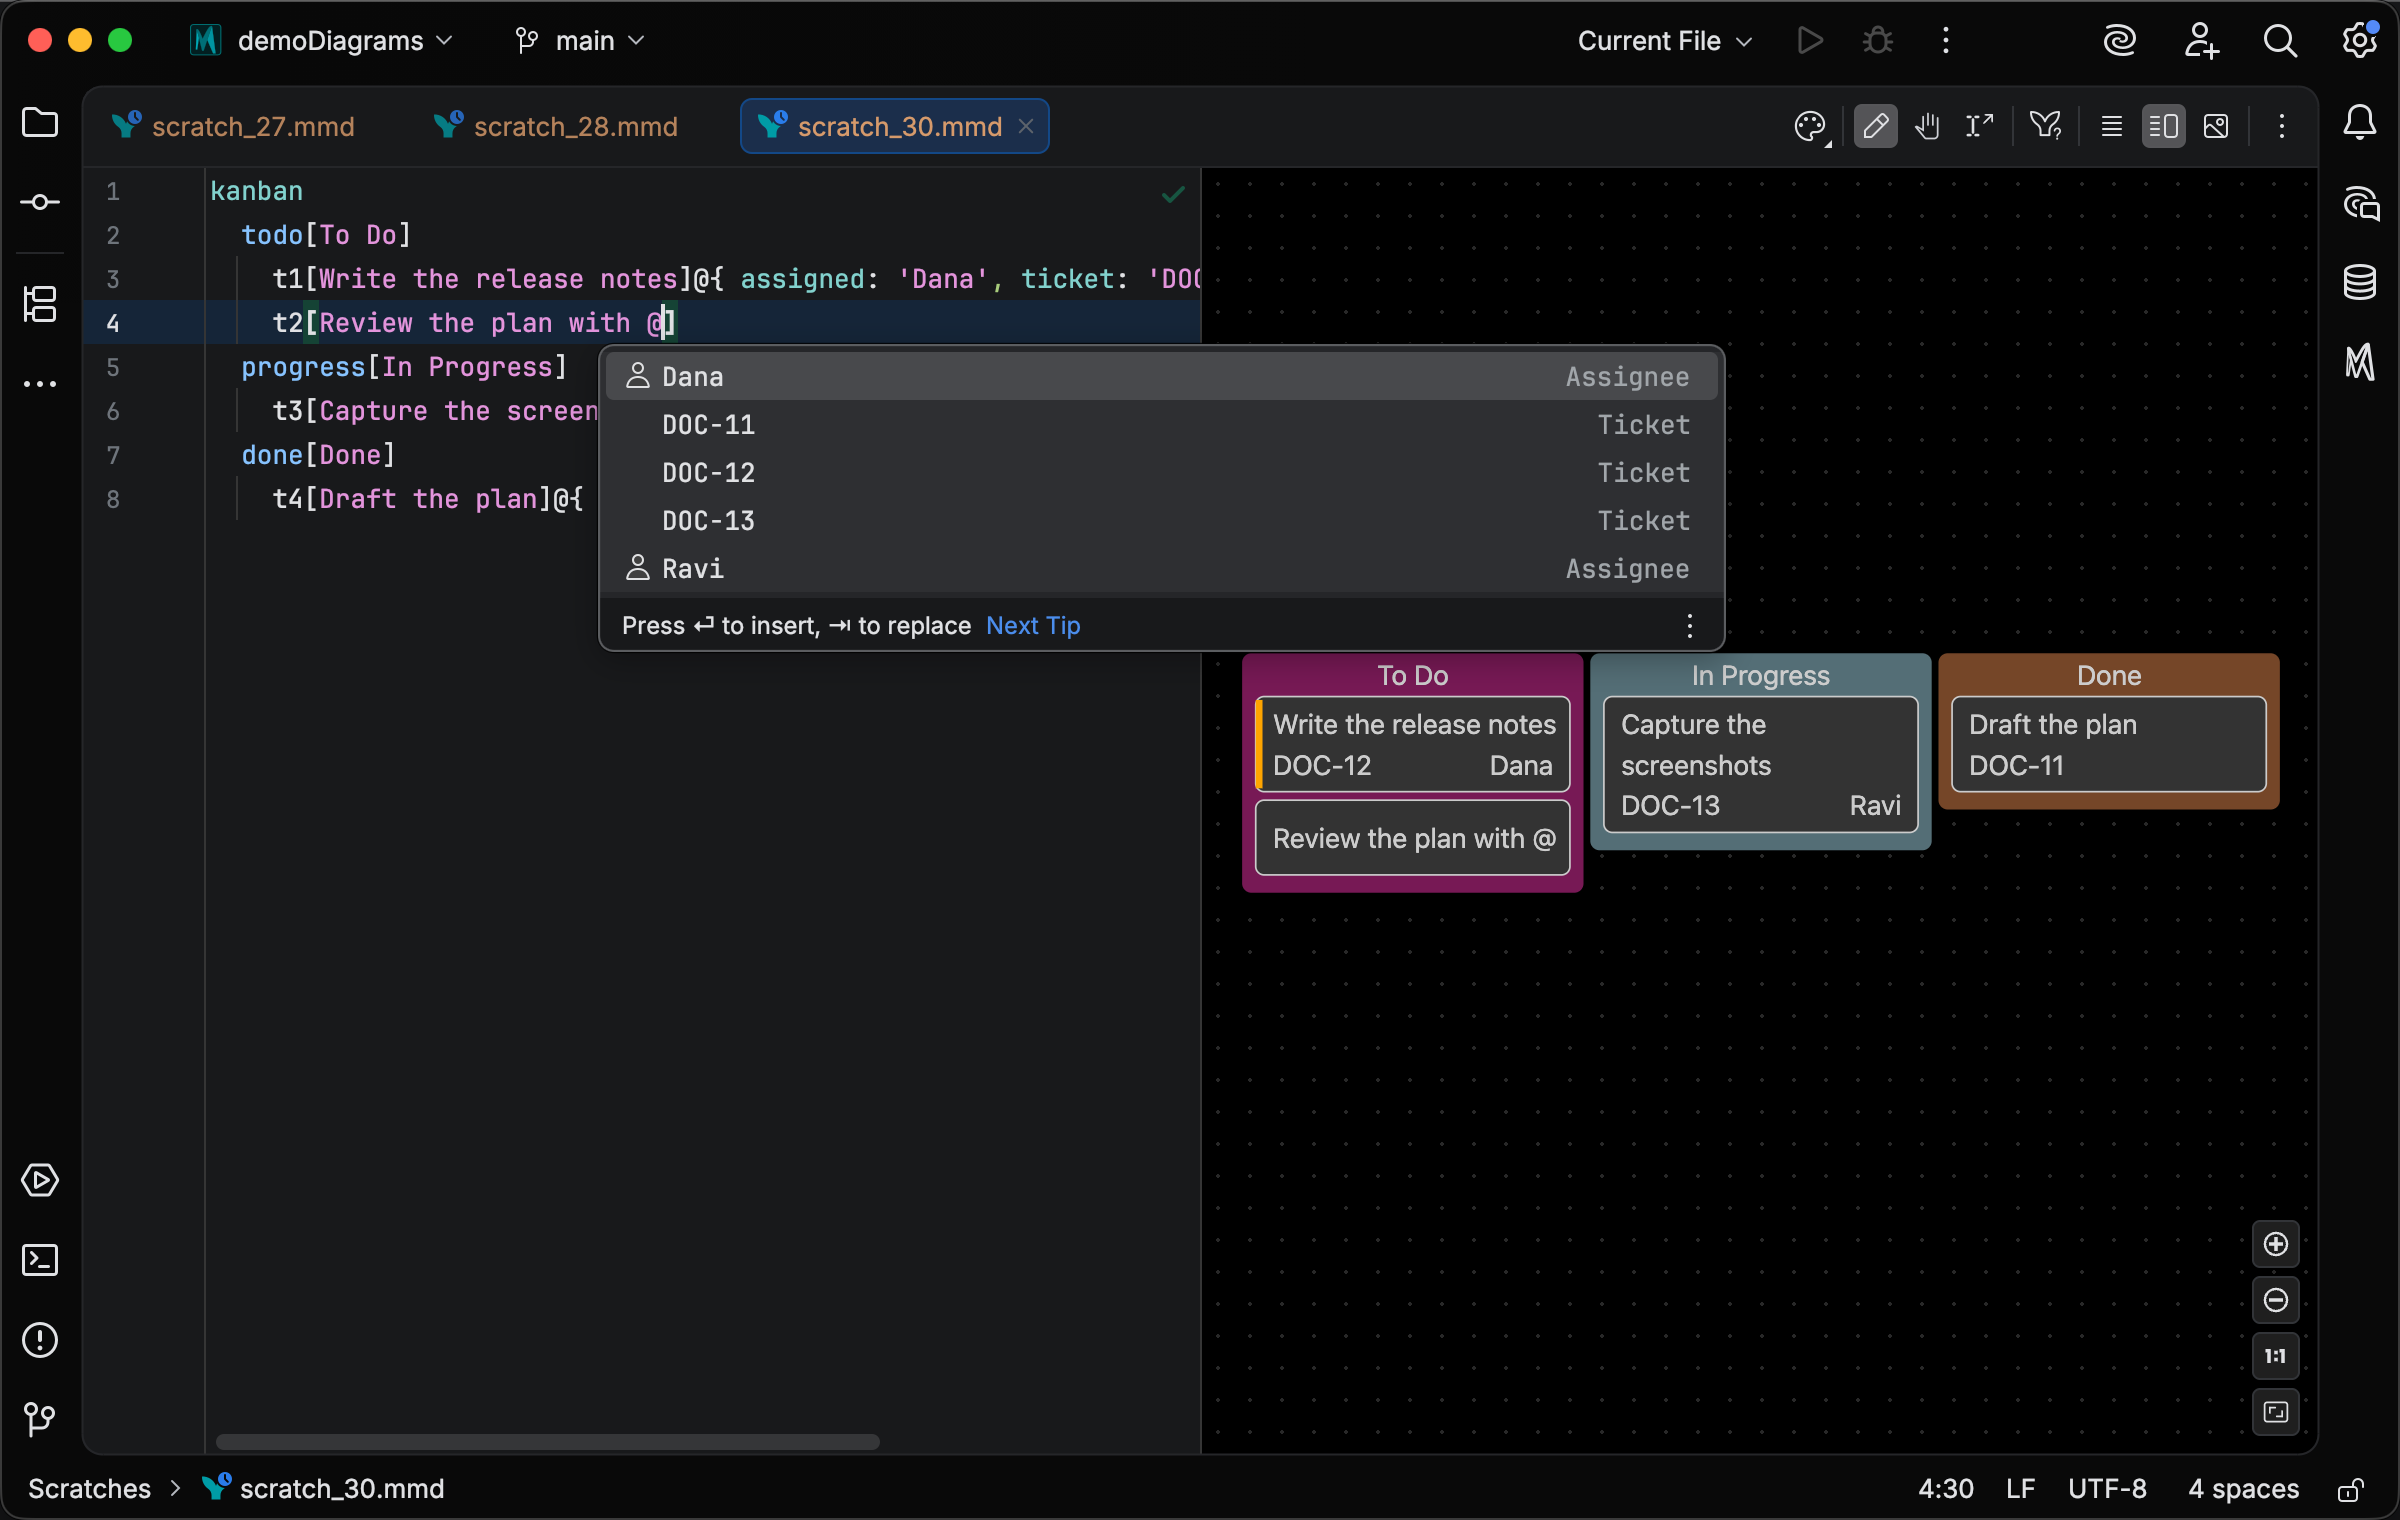2400x1520 pixels.
Task: Open the diagram theme palette
Action: pyautogui.click(x=1811, y=127)
